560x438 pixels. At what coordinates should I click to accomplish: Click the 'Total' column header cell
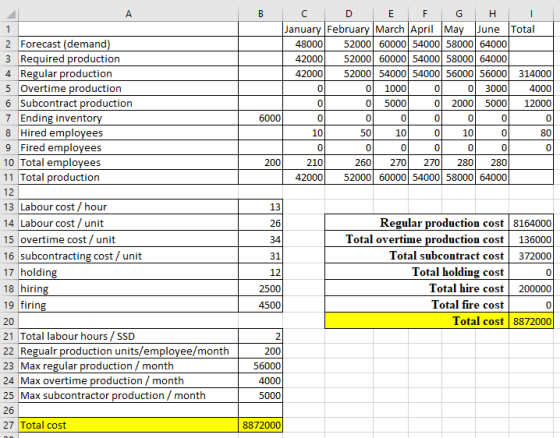pyautogui.click(x=531, y=29)
